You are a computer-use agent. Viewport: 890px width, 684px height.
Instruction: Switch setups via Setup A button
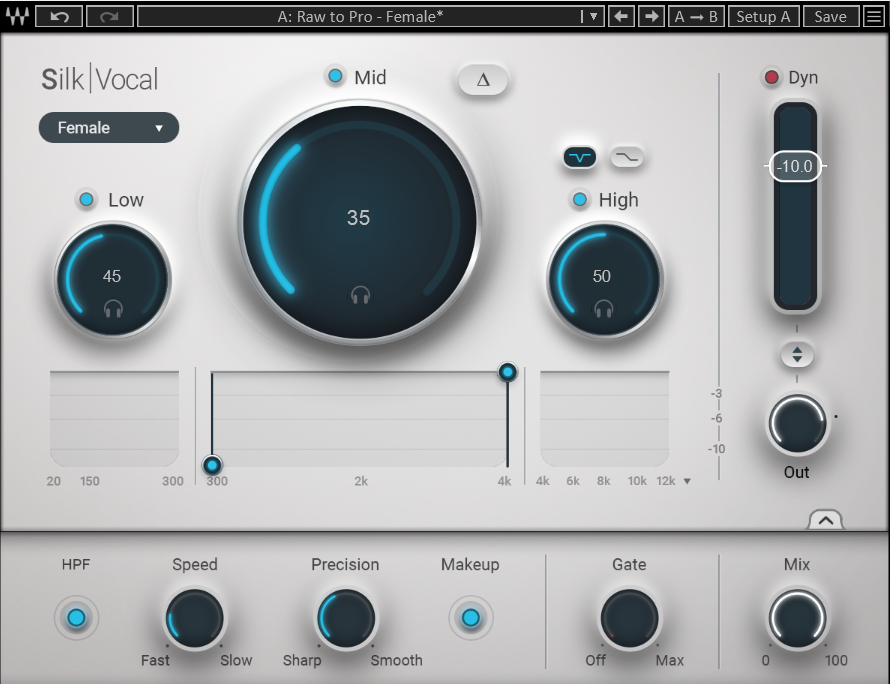[x=763, y=16]
